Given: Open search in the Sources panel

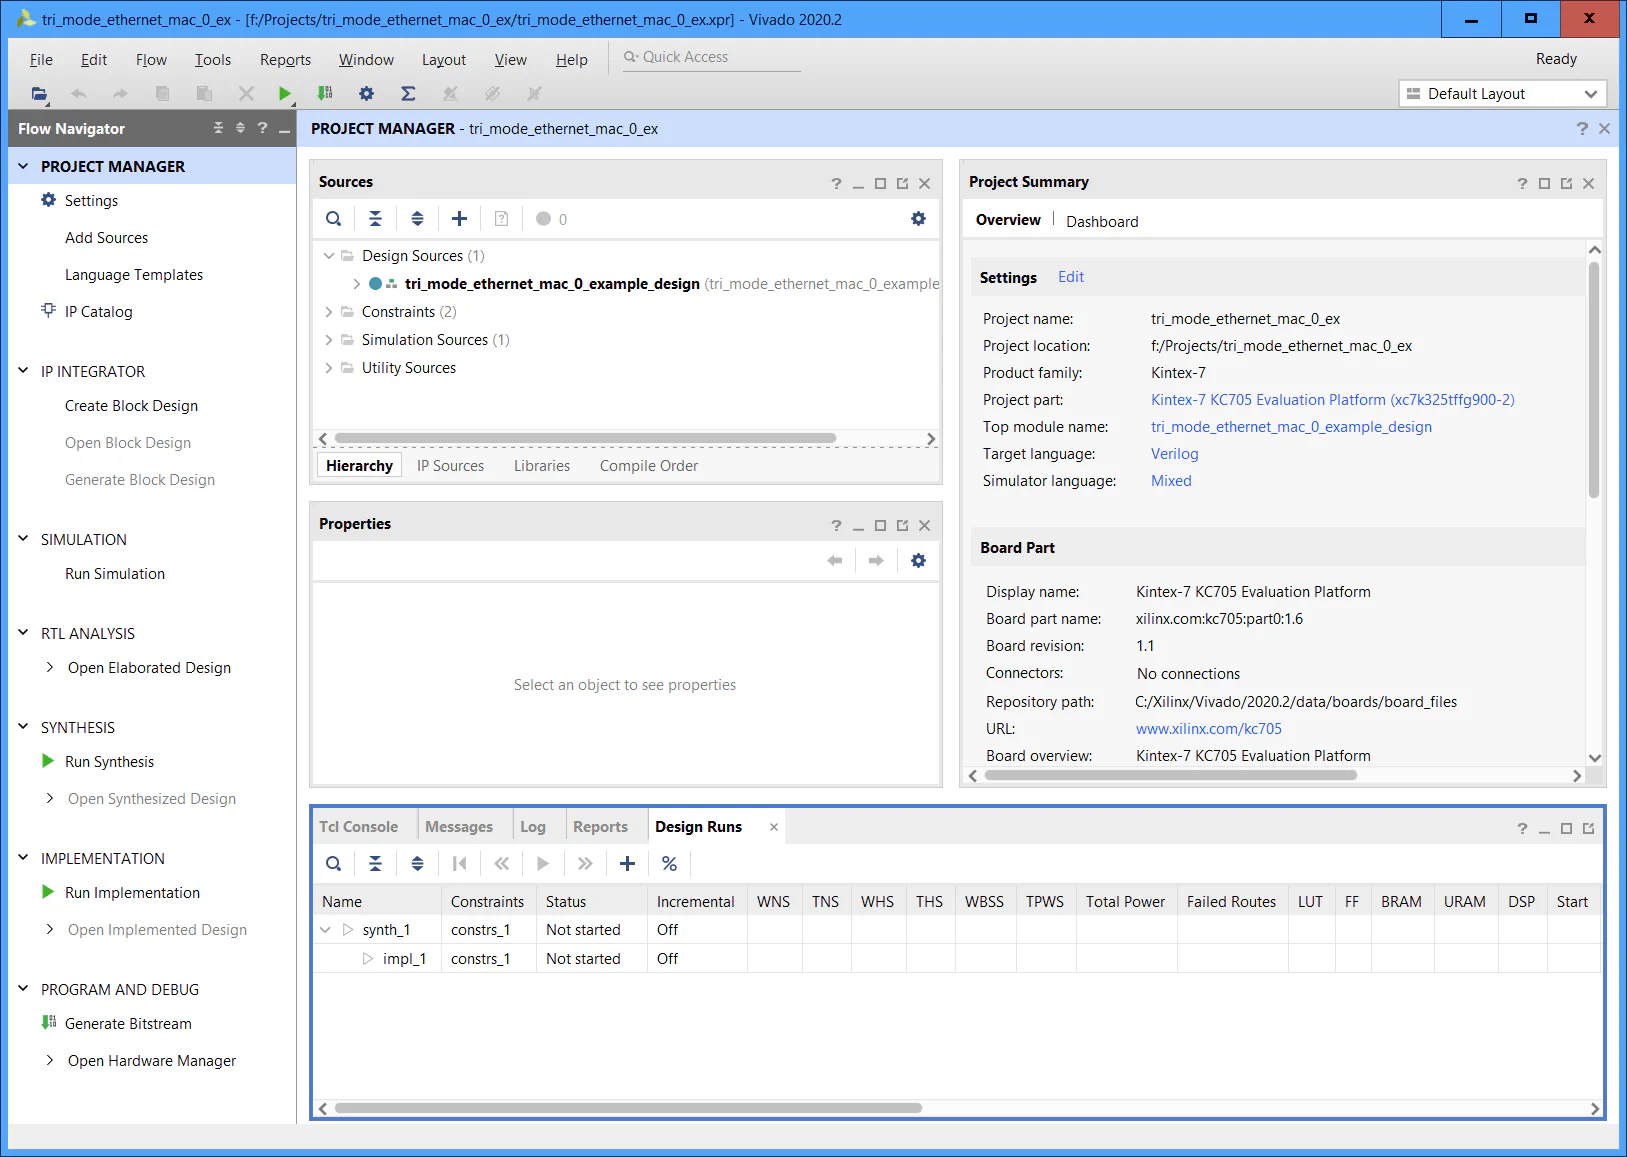Looking at the screenshot, I should 334,219.
